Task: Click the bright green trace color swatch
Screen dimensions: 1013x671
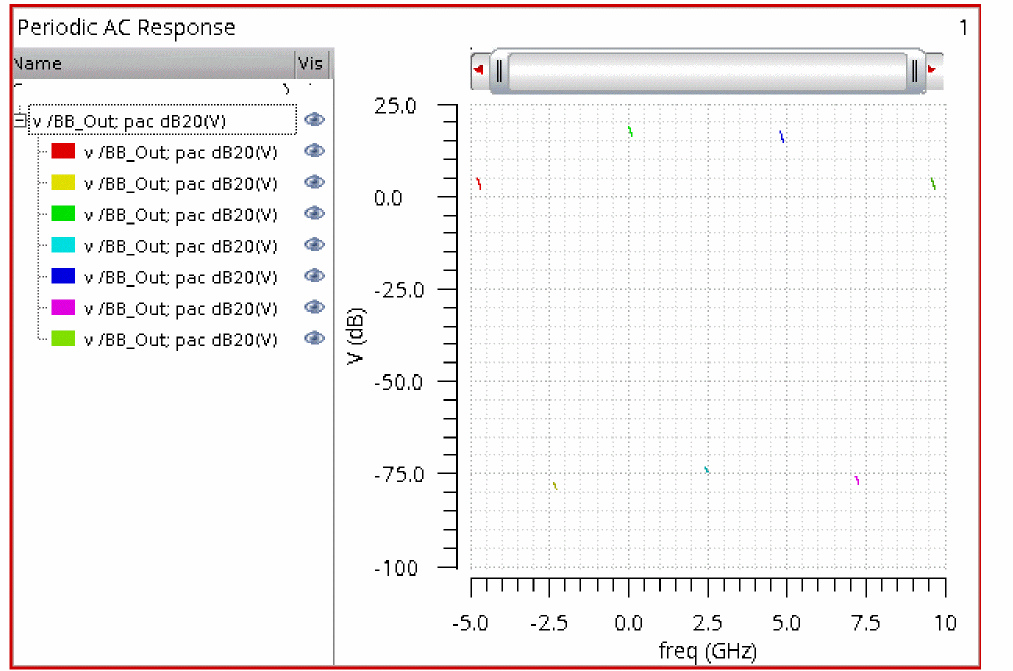Action: 63,214
